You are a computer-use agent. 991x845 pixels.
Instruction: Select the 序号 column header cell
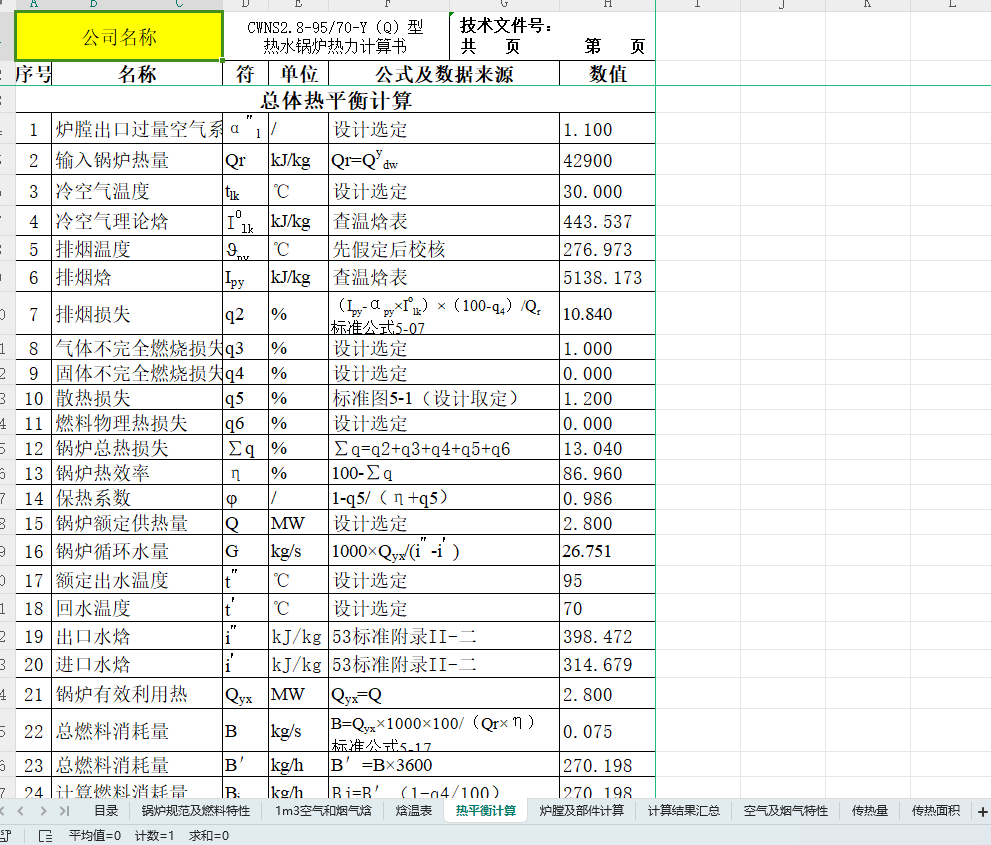pos(33,73)
